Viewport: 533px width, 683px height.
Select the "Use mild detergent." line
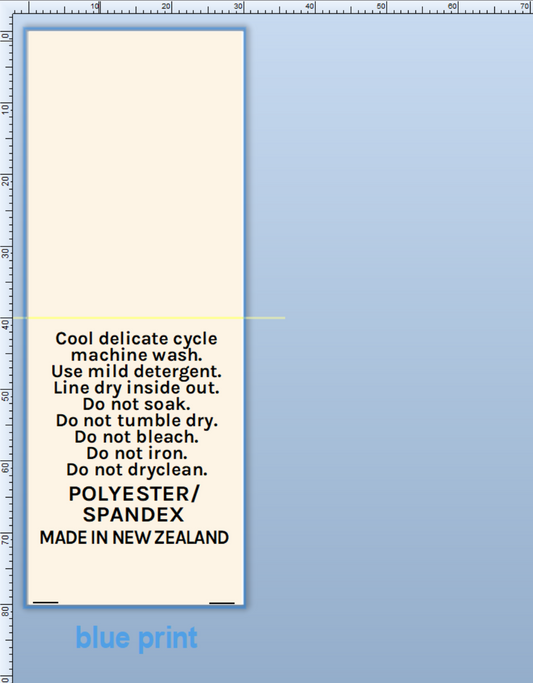coord(136,372)
